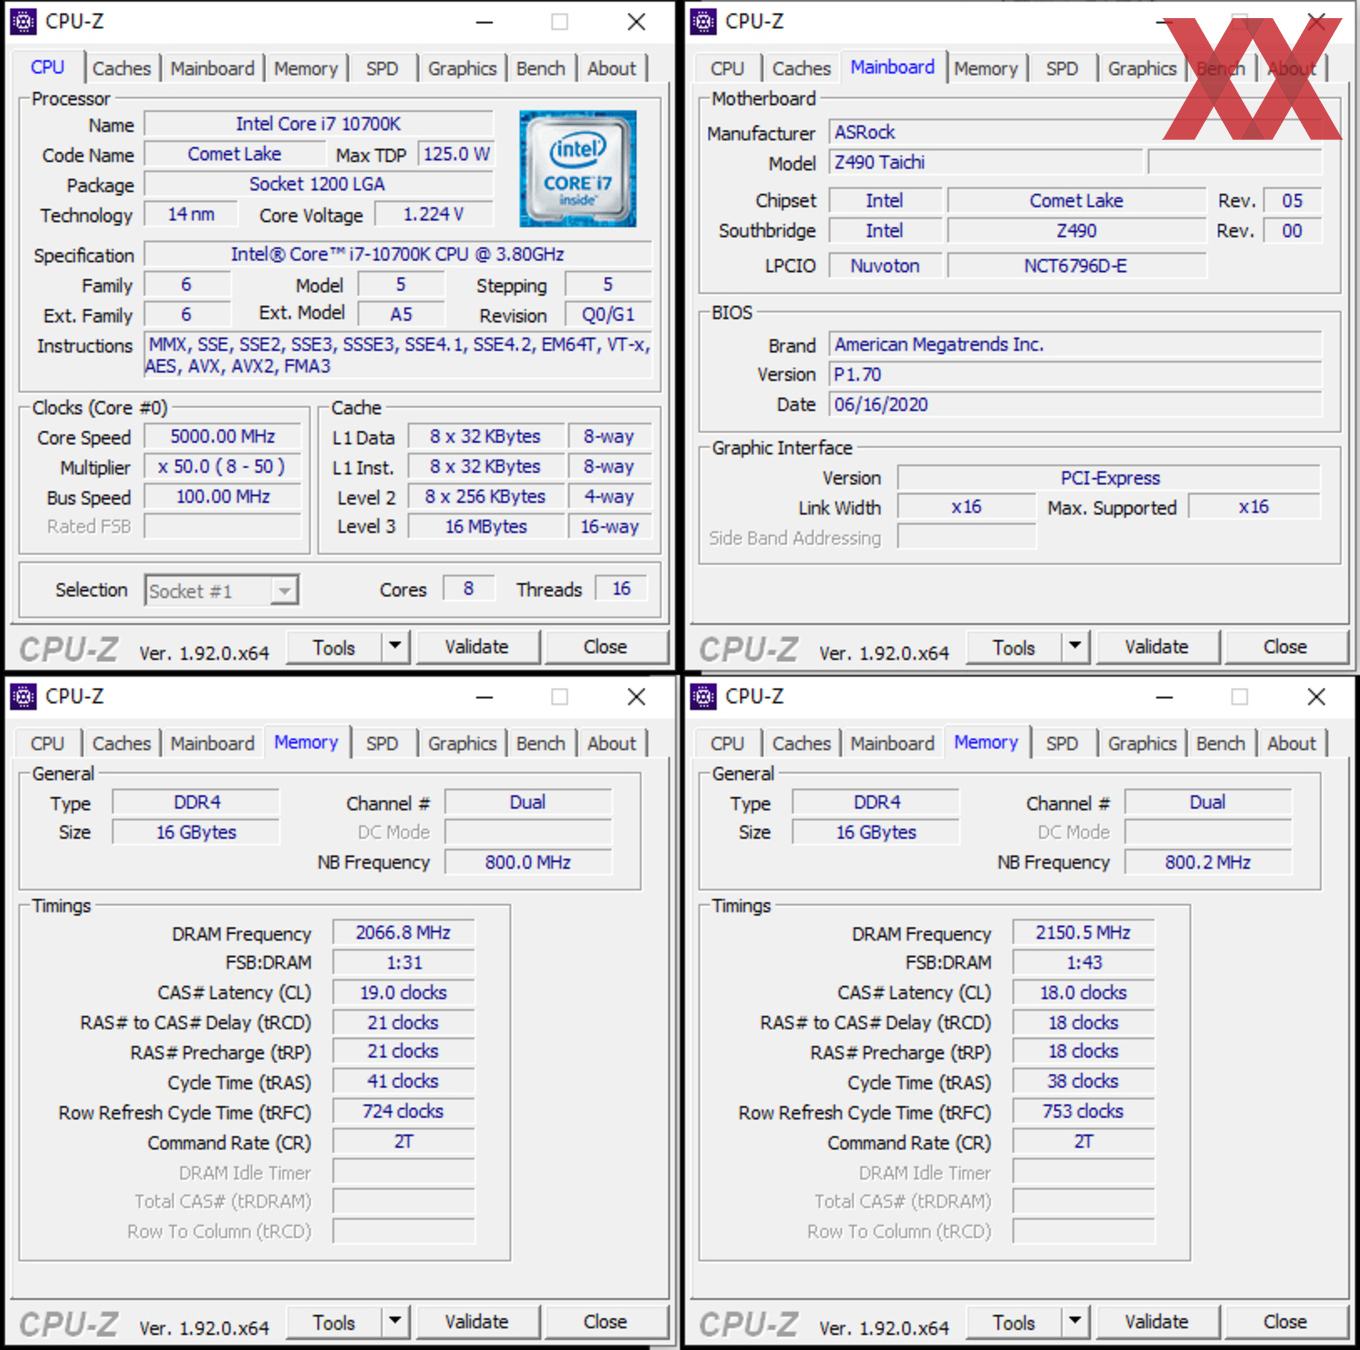
Task: Click Validate in the CPU tab window
Action: pos(477,647)
